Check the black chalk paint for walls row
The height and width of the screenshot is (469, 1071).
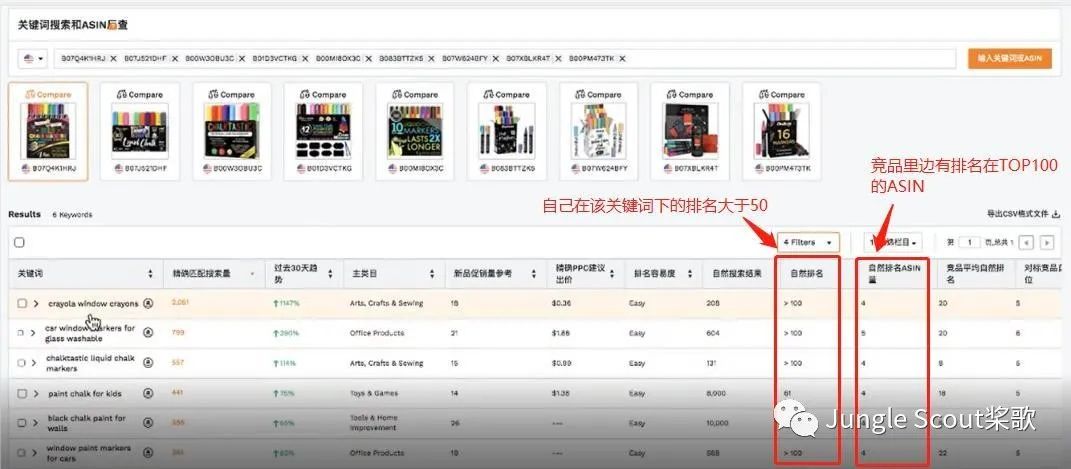[22, 423]
